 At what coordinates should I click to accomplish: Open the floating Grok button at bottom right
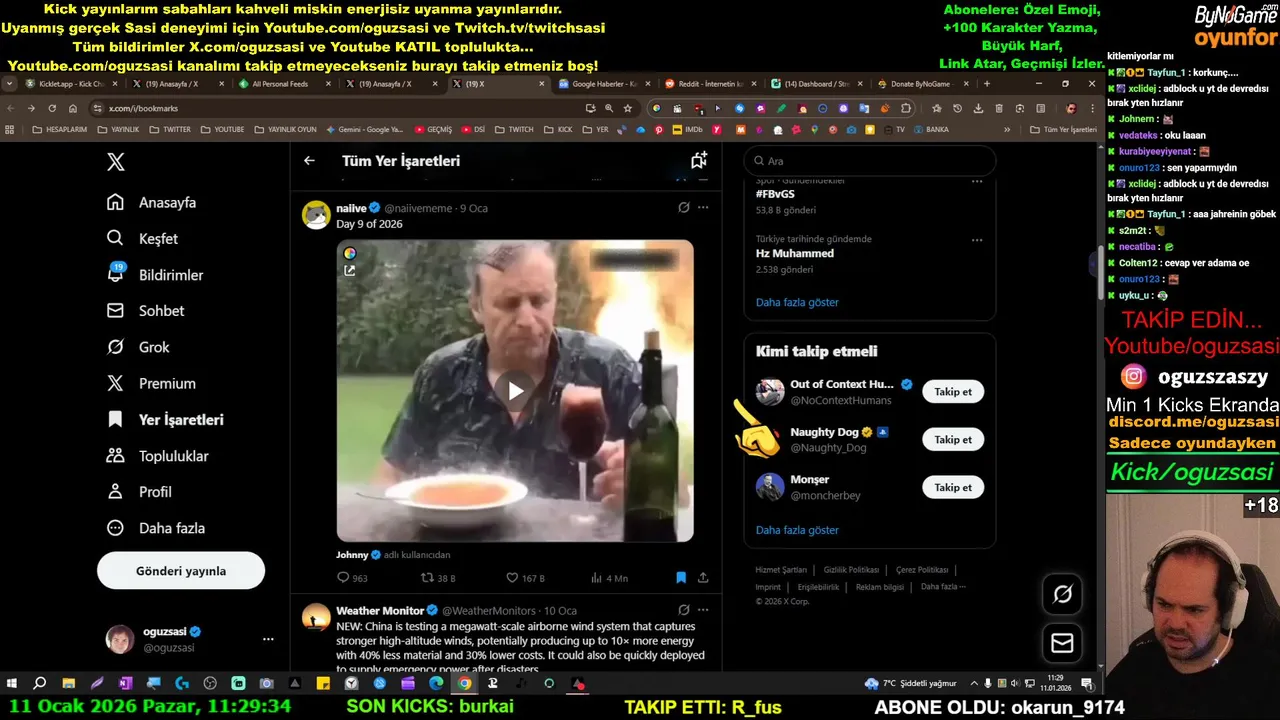[1062, 594]
